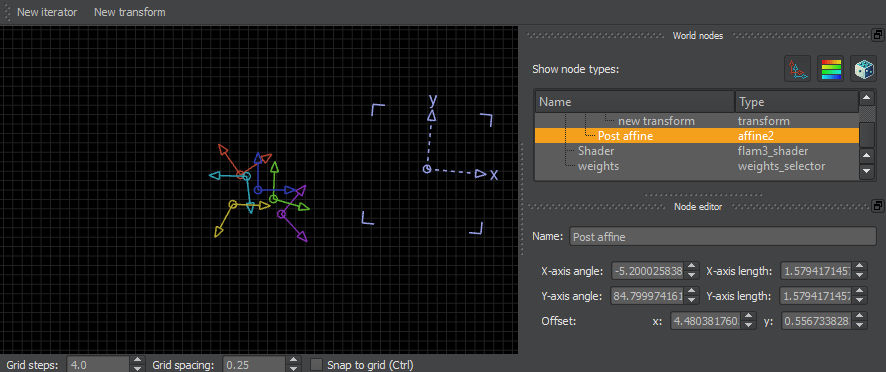Decrease the Grid spacing value
The image size is (886, 372).
[x=293, y=369]
